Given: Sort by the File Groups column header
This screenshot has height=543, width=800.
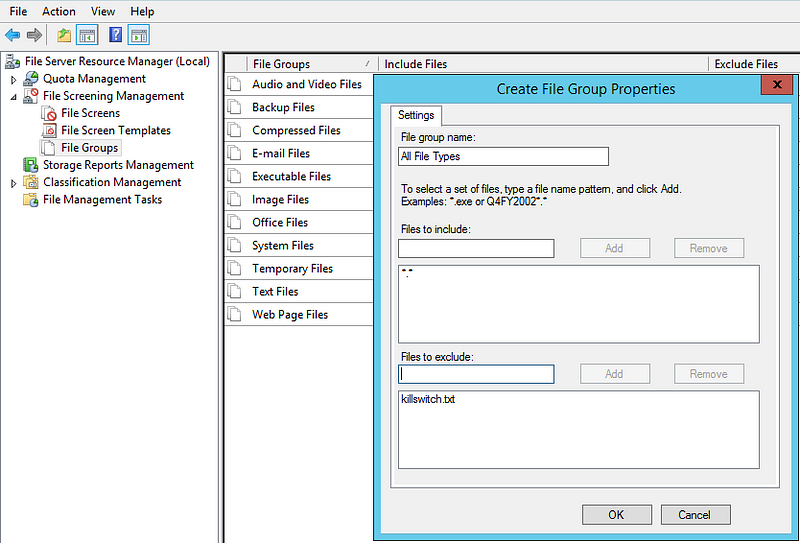Looking at the screenshot, I should coord(311,64).
